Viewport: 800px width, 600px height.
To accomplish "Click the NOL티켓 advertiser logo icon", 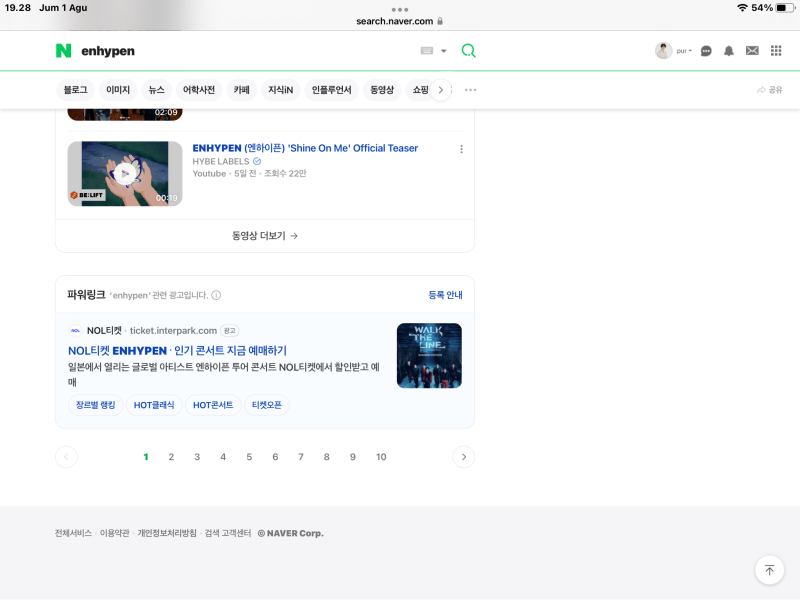I will (76, 331).
